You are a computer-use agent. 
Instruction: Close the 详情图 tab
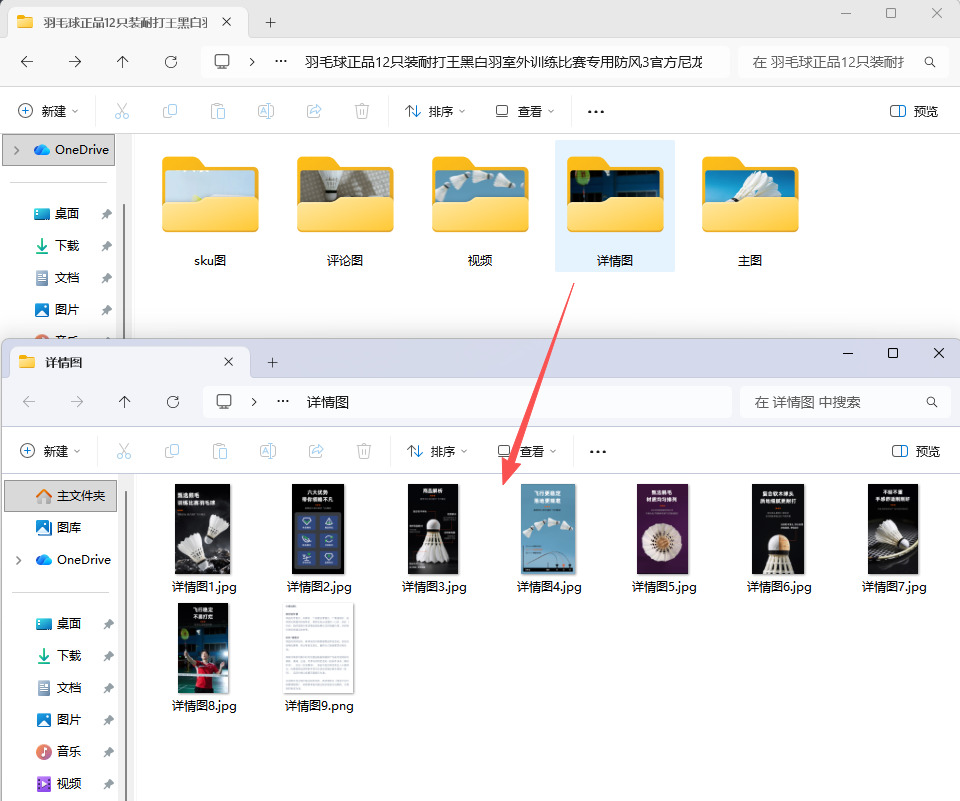228,362
